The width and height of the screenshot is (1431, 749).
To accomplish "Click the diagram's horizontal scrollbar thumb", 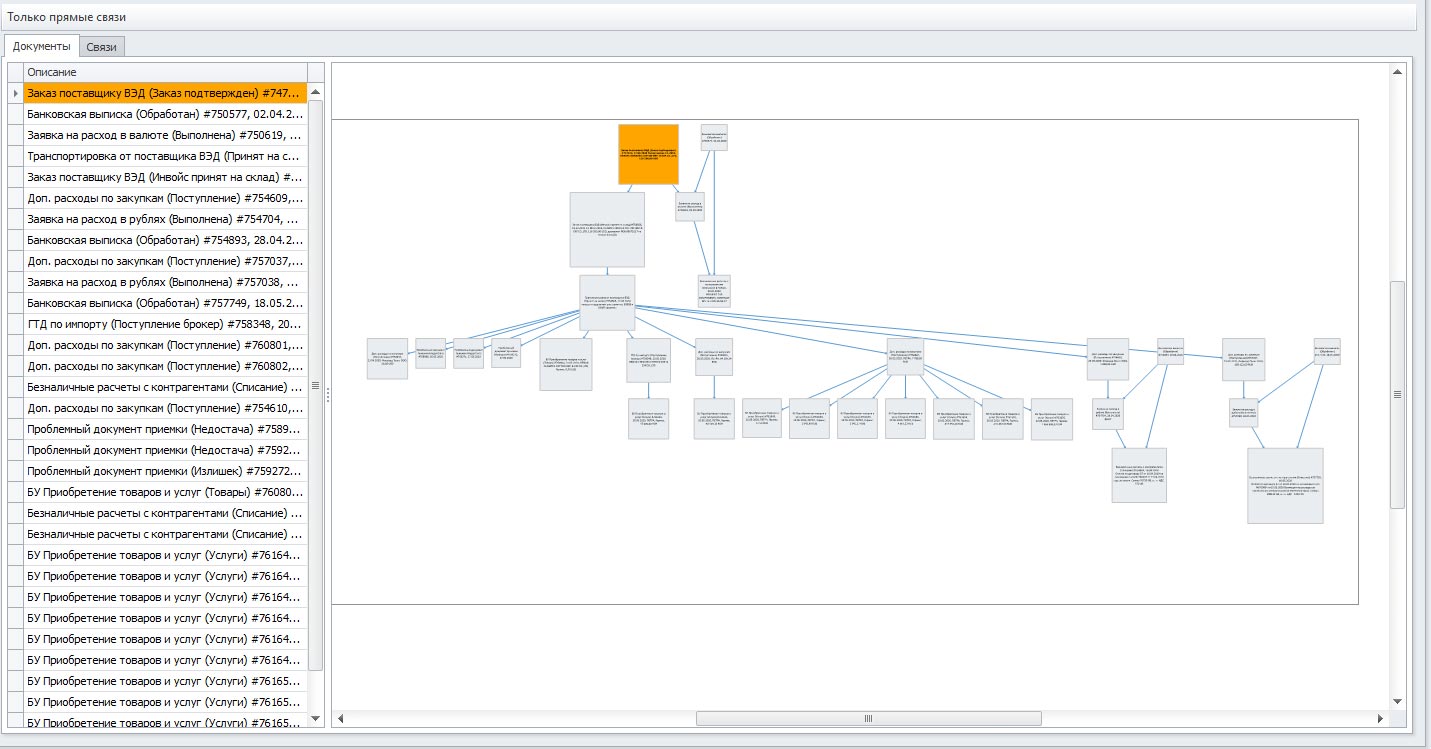I will (x=868, y=718).
